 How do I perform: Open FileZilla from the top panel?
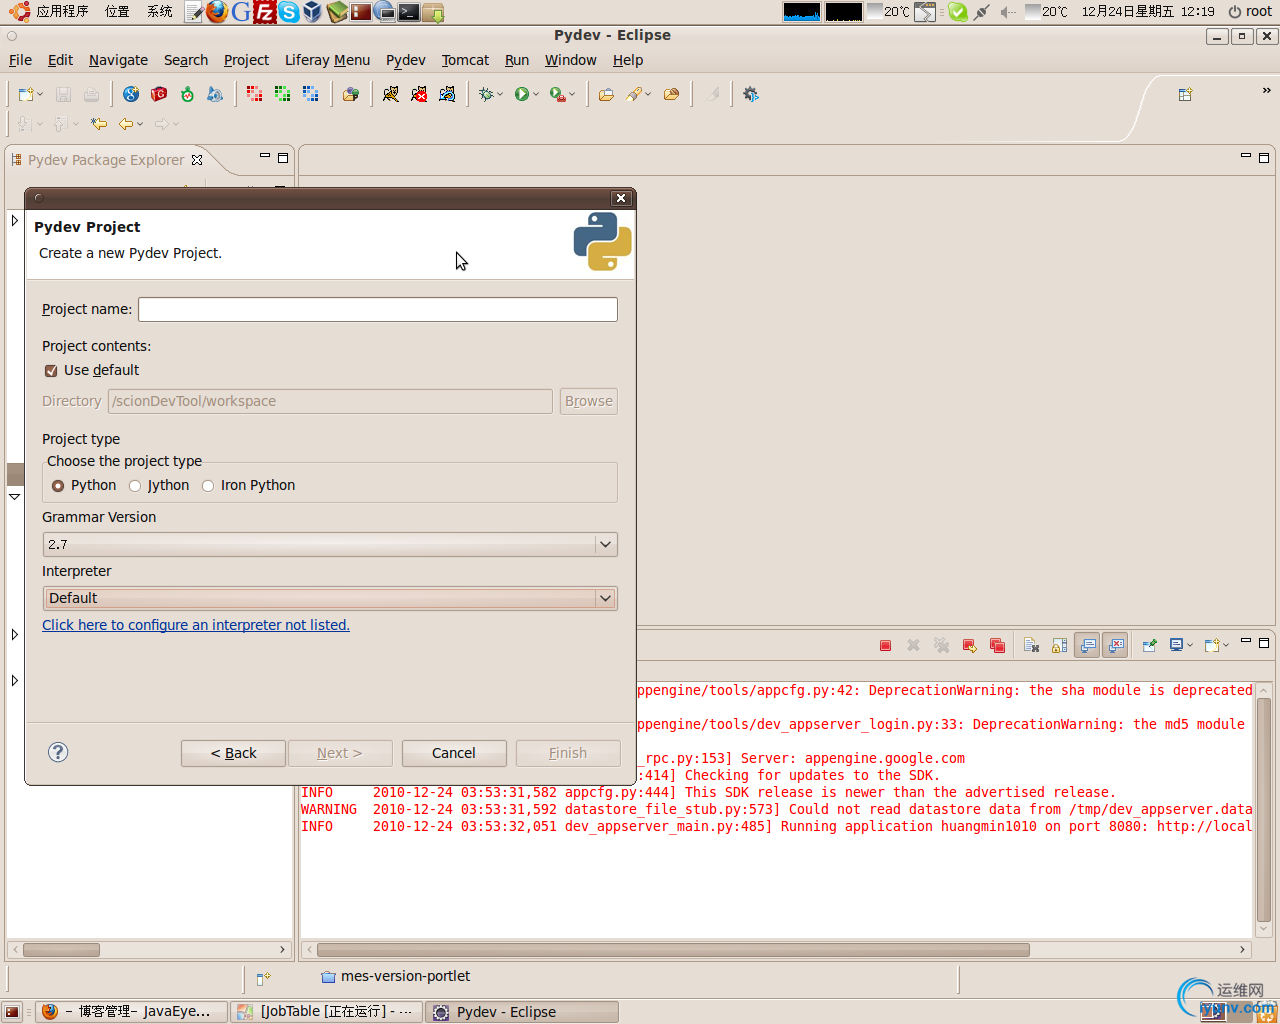[265, 12]
